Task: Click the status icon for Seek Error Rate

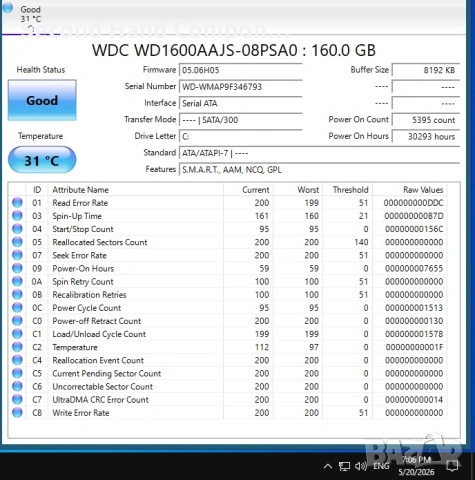Action: pos(17,255)
